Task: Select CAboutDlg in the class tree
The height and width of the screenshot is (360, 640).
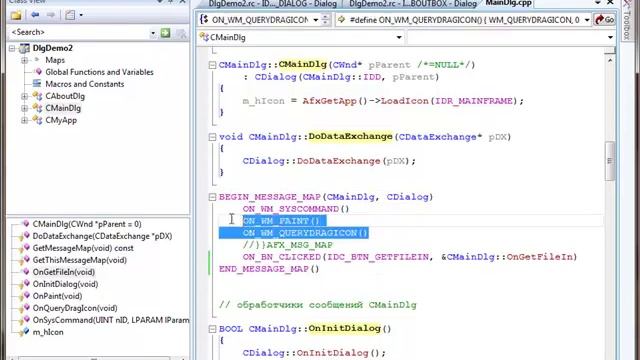Action: pyautogui.click(x=65, y=96)
